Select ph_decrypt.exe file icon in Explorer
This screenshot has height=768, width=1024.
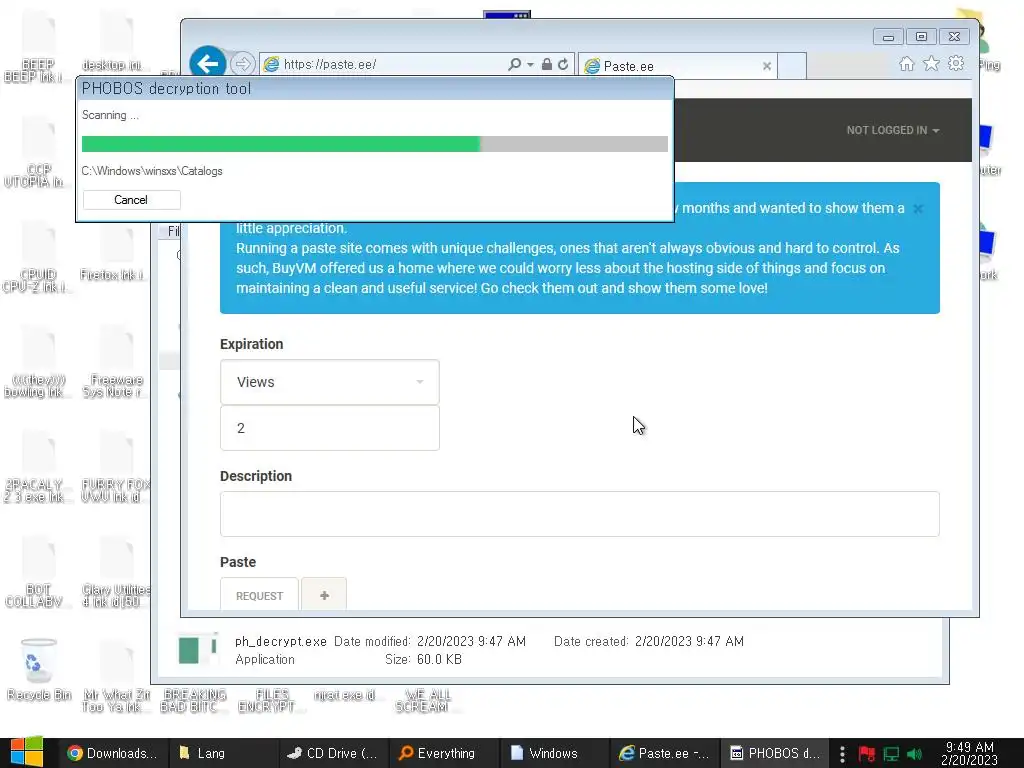pos(197,650)
